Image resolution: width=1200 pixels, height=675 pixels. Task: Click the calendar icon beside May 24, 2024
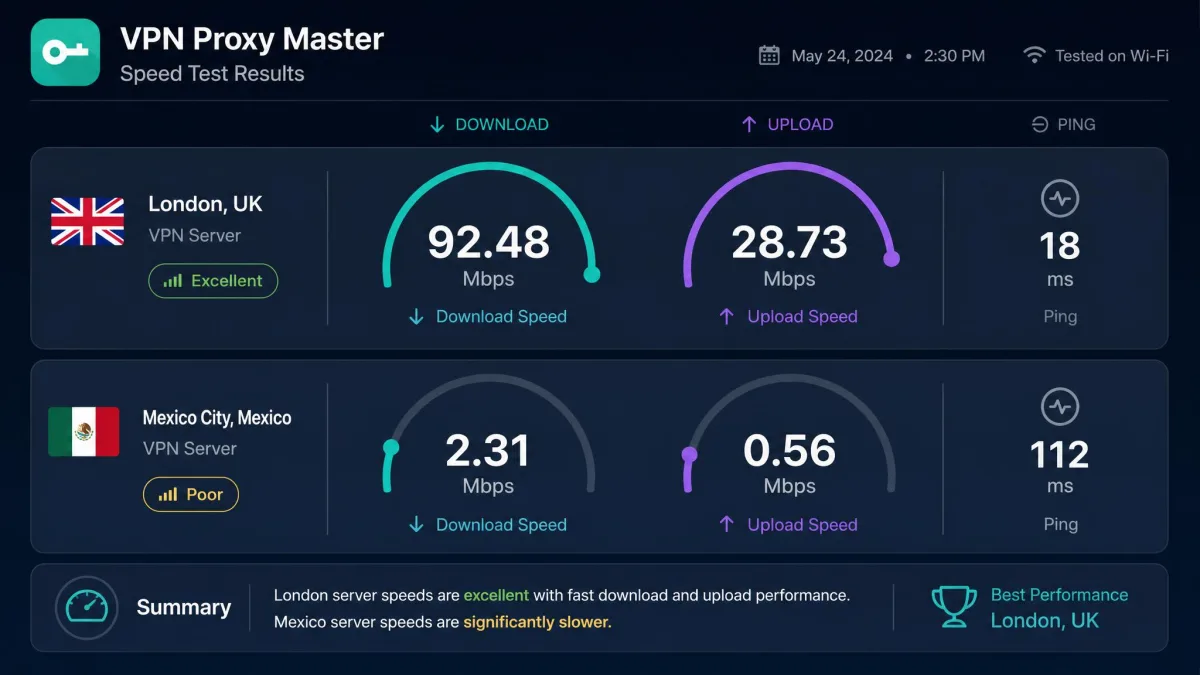tap(769, 55)
